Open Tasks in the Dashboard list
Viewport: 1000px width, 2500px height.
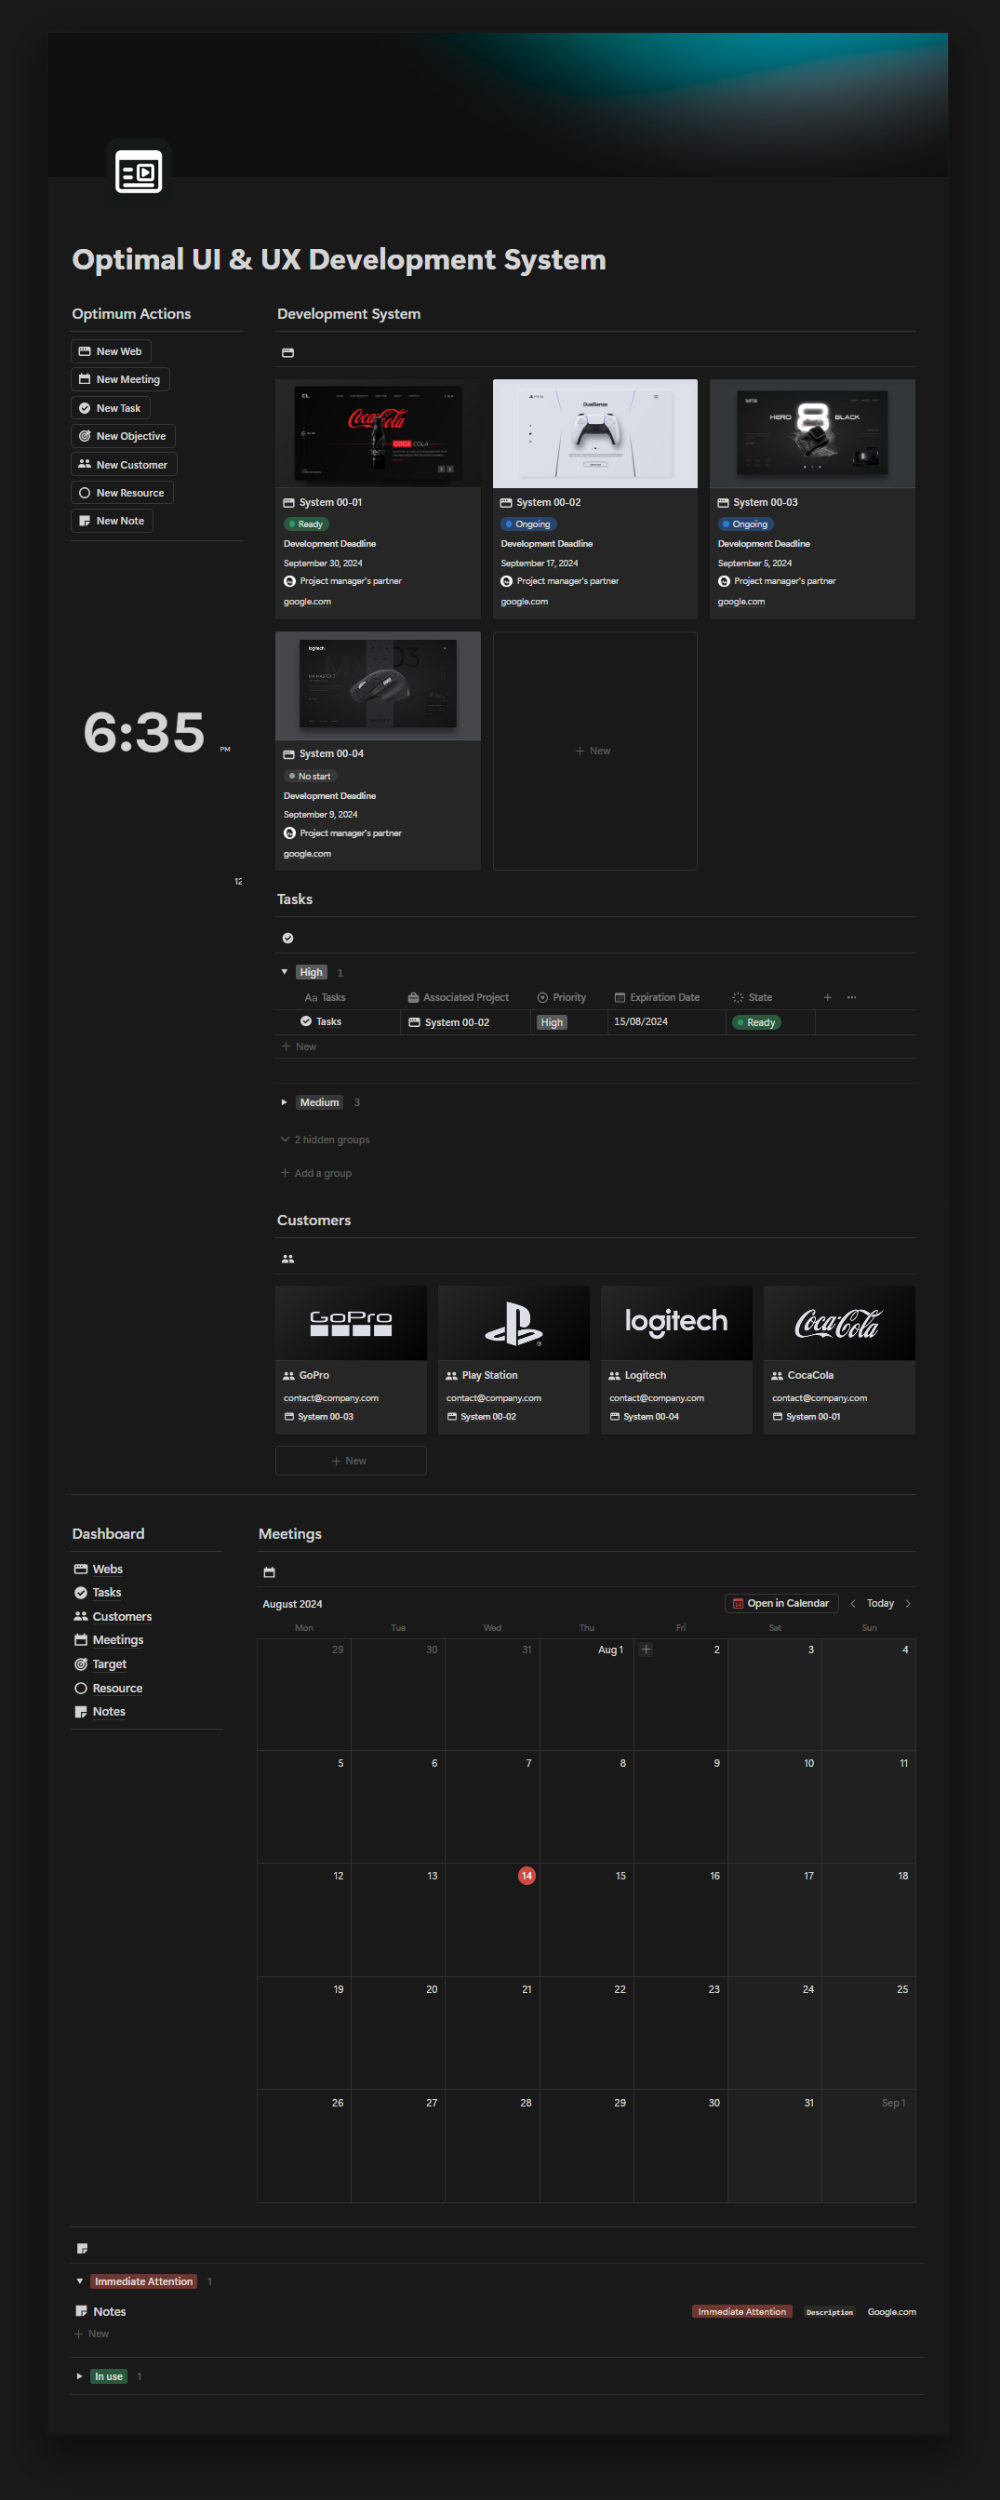98,1593
